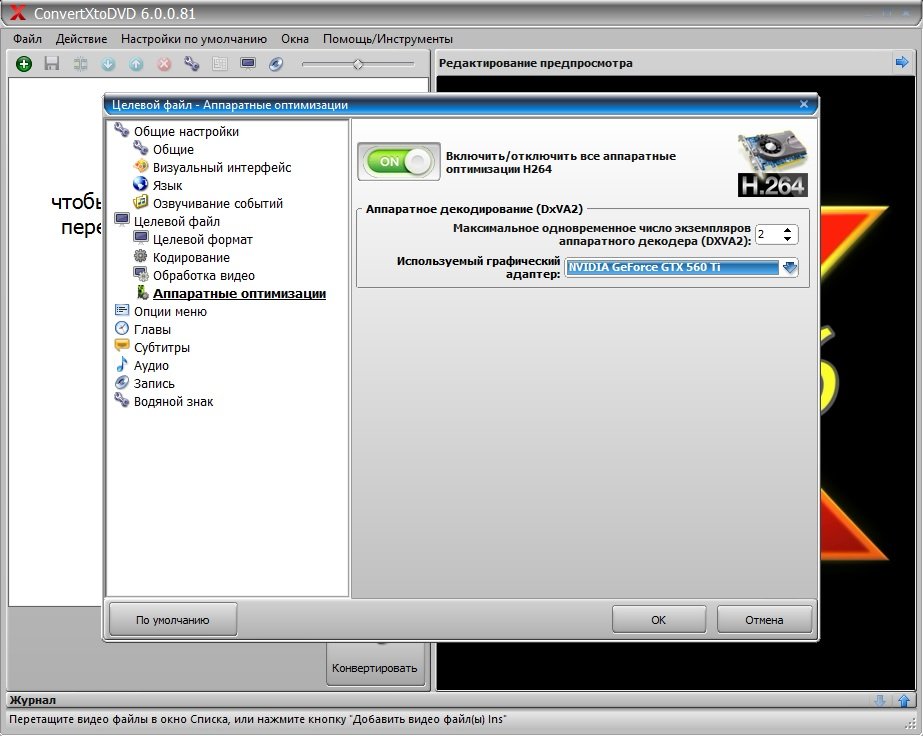Select the Общие sub-item
The image size is (923, 736).
[x=173, y=150]
